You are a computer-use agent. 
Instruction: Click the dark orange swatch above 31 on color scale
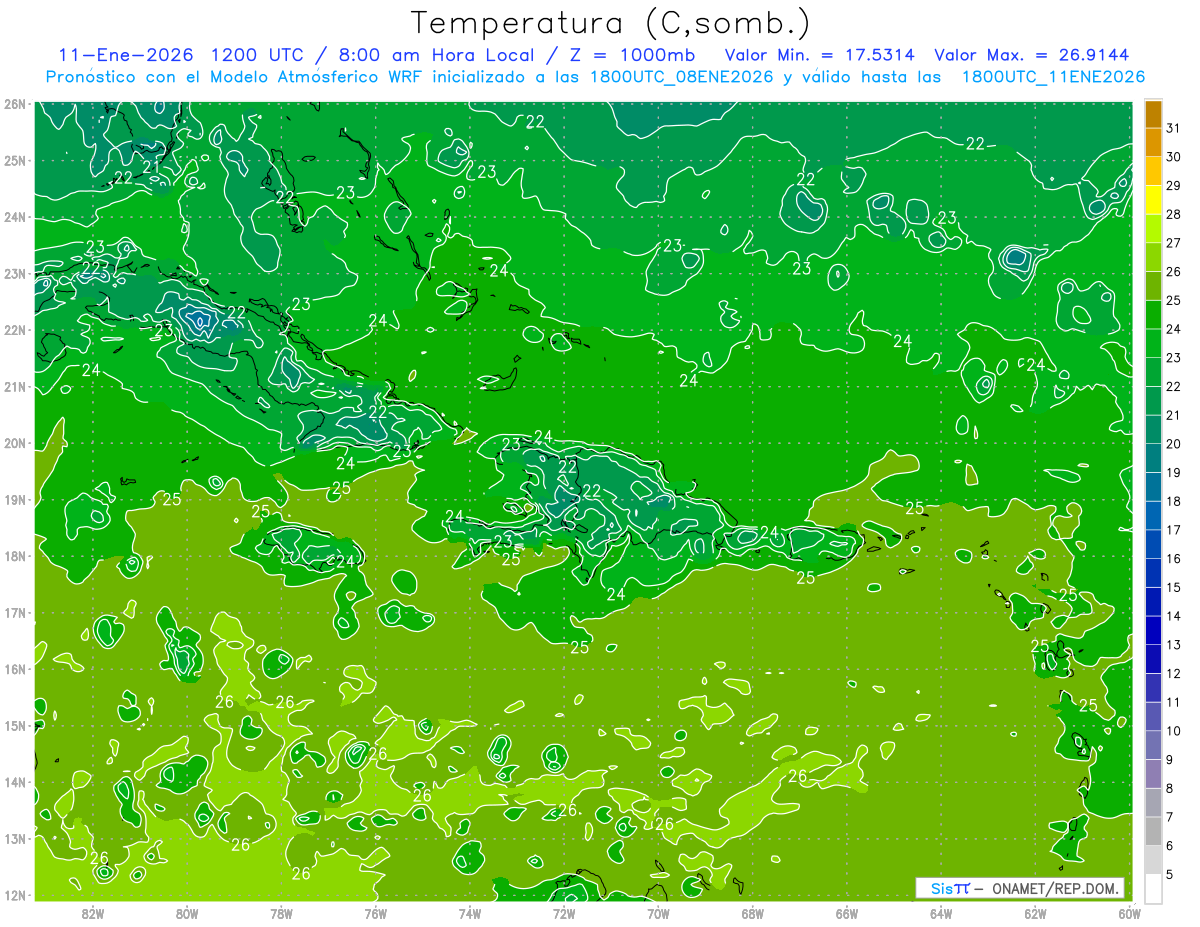coord(1153,114)
